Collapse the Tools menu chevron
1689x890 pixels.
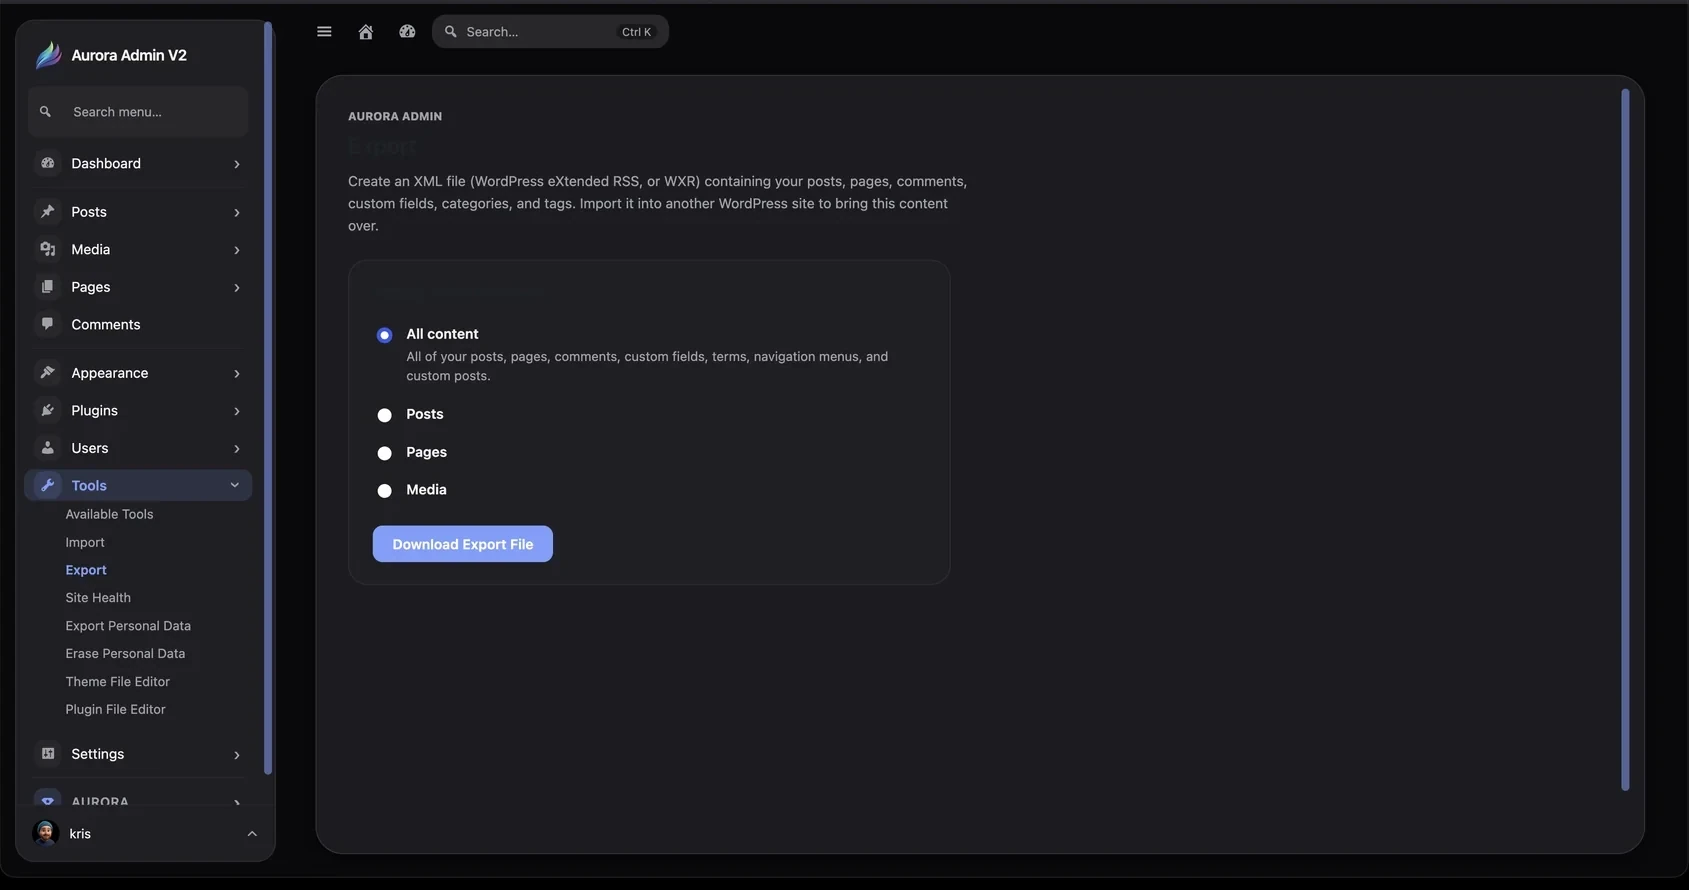(x=235, y=485)
